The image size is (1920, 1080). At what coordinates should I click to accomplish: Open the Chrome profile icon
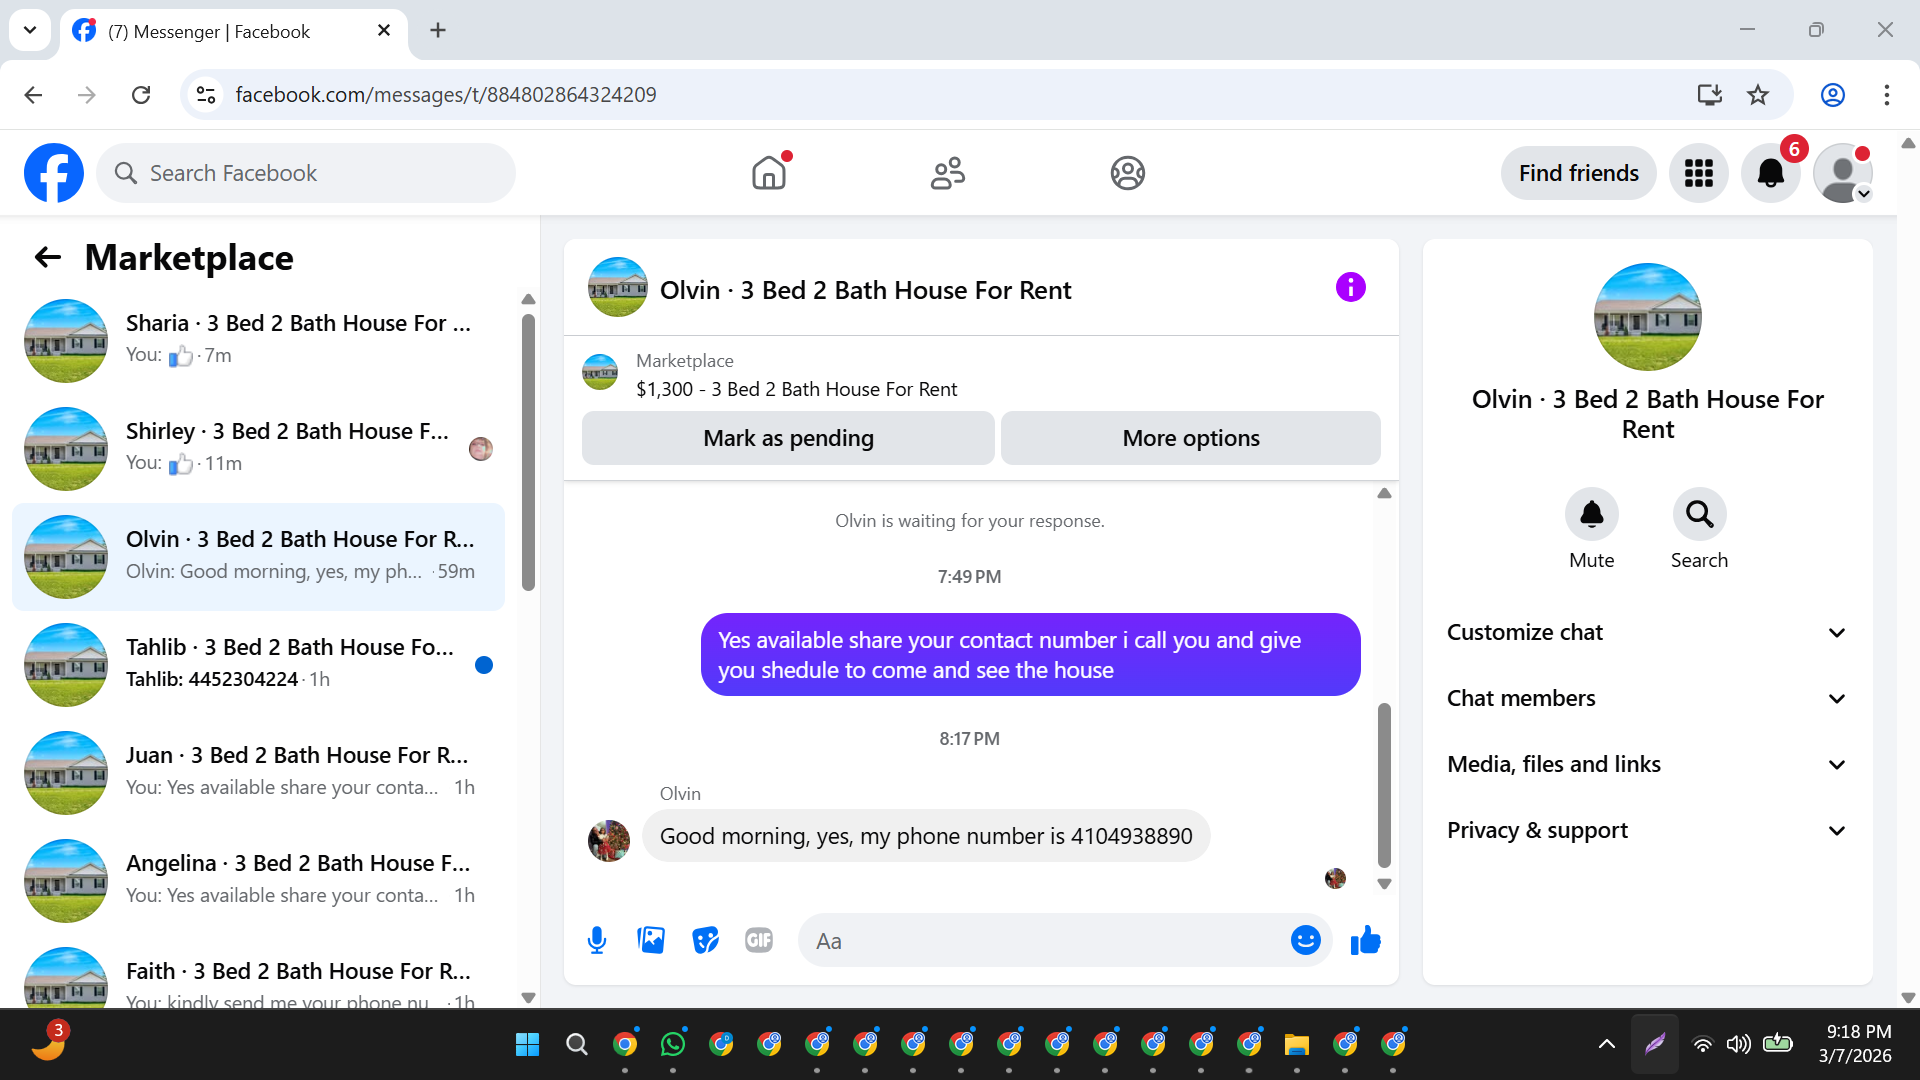pyautogui.click(x=1833, y=95)
